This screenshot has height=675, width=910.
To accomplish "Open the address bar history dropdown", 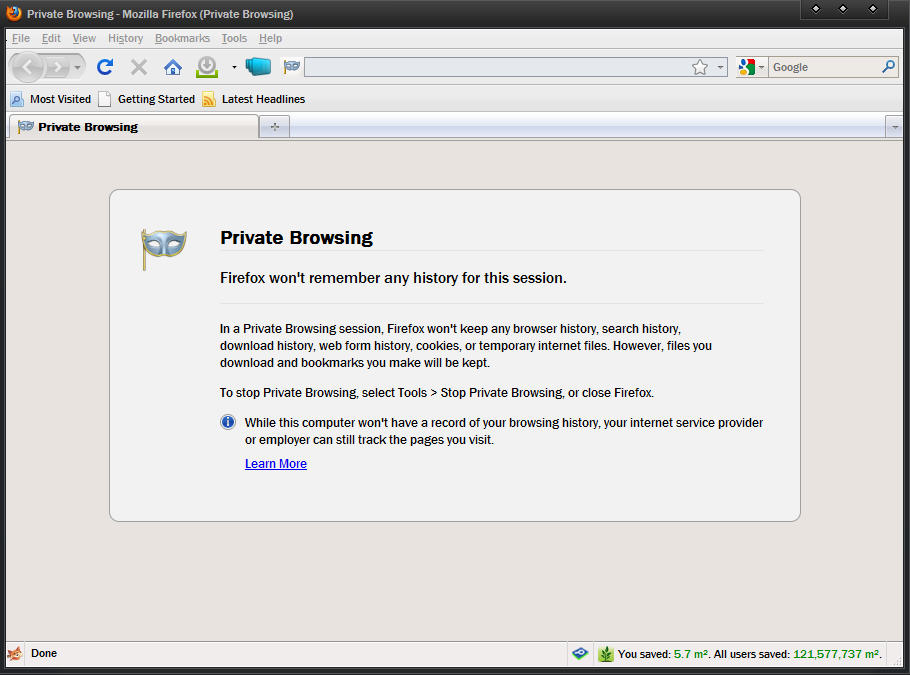I will (720, 67).
